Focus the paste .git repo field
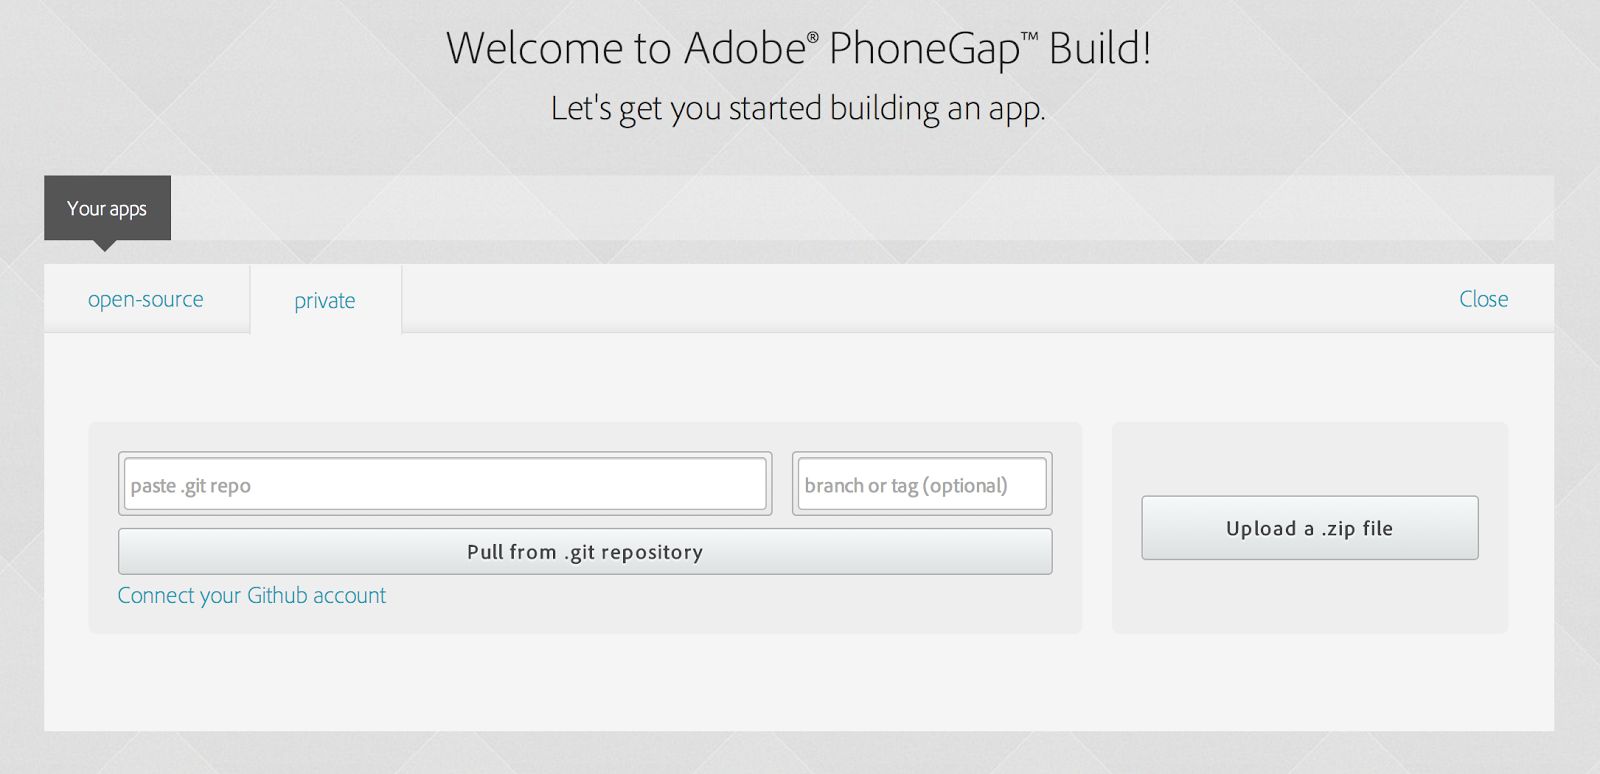Screen dimensions: 1600x774 pyautogui.click(x=445, y=485)
